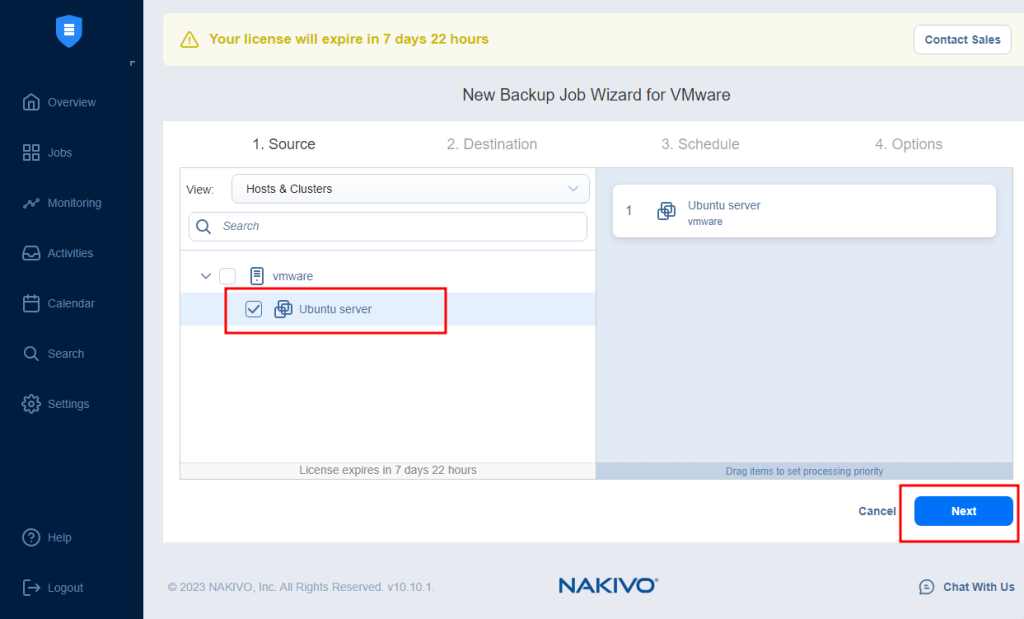Open the Help question mark icon
1024x619 pixels.
pos(31,537)
